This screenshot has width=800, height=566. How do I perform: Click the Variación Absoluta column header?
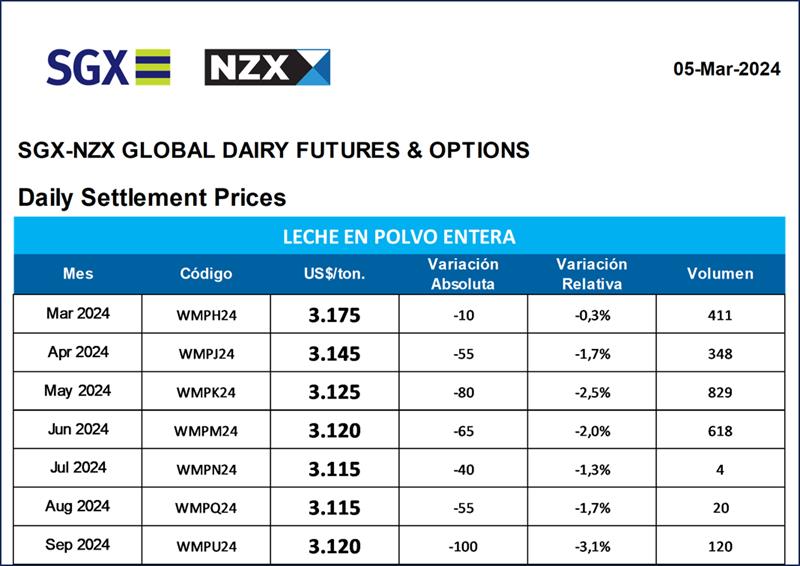[x=462, y=273]
